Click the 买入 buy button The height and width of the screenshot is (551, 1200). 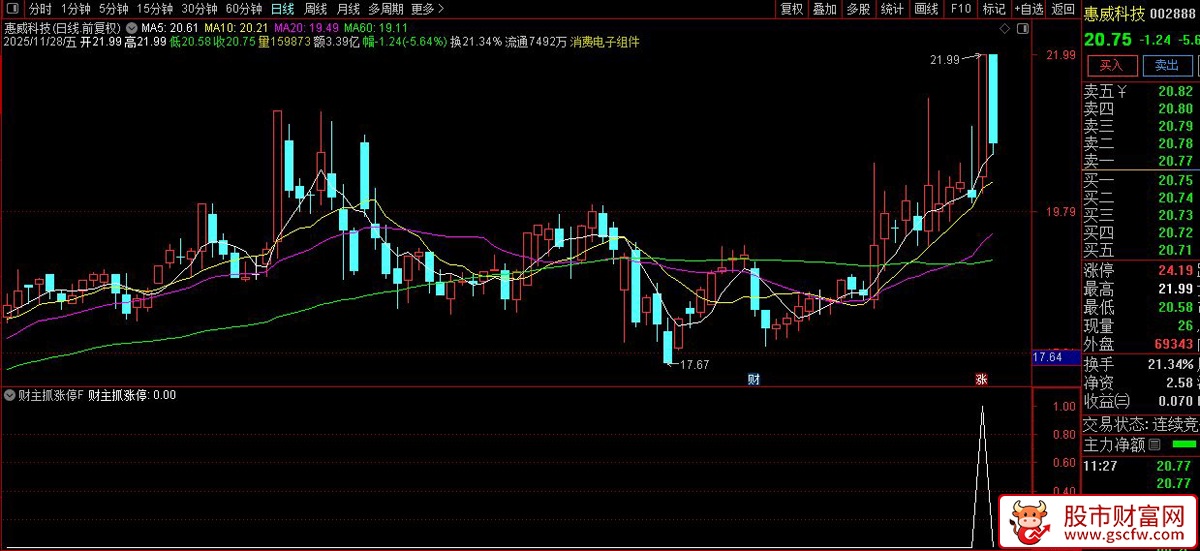pos(1111,66)
